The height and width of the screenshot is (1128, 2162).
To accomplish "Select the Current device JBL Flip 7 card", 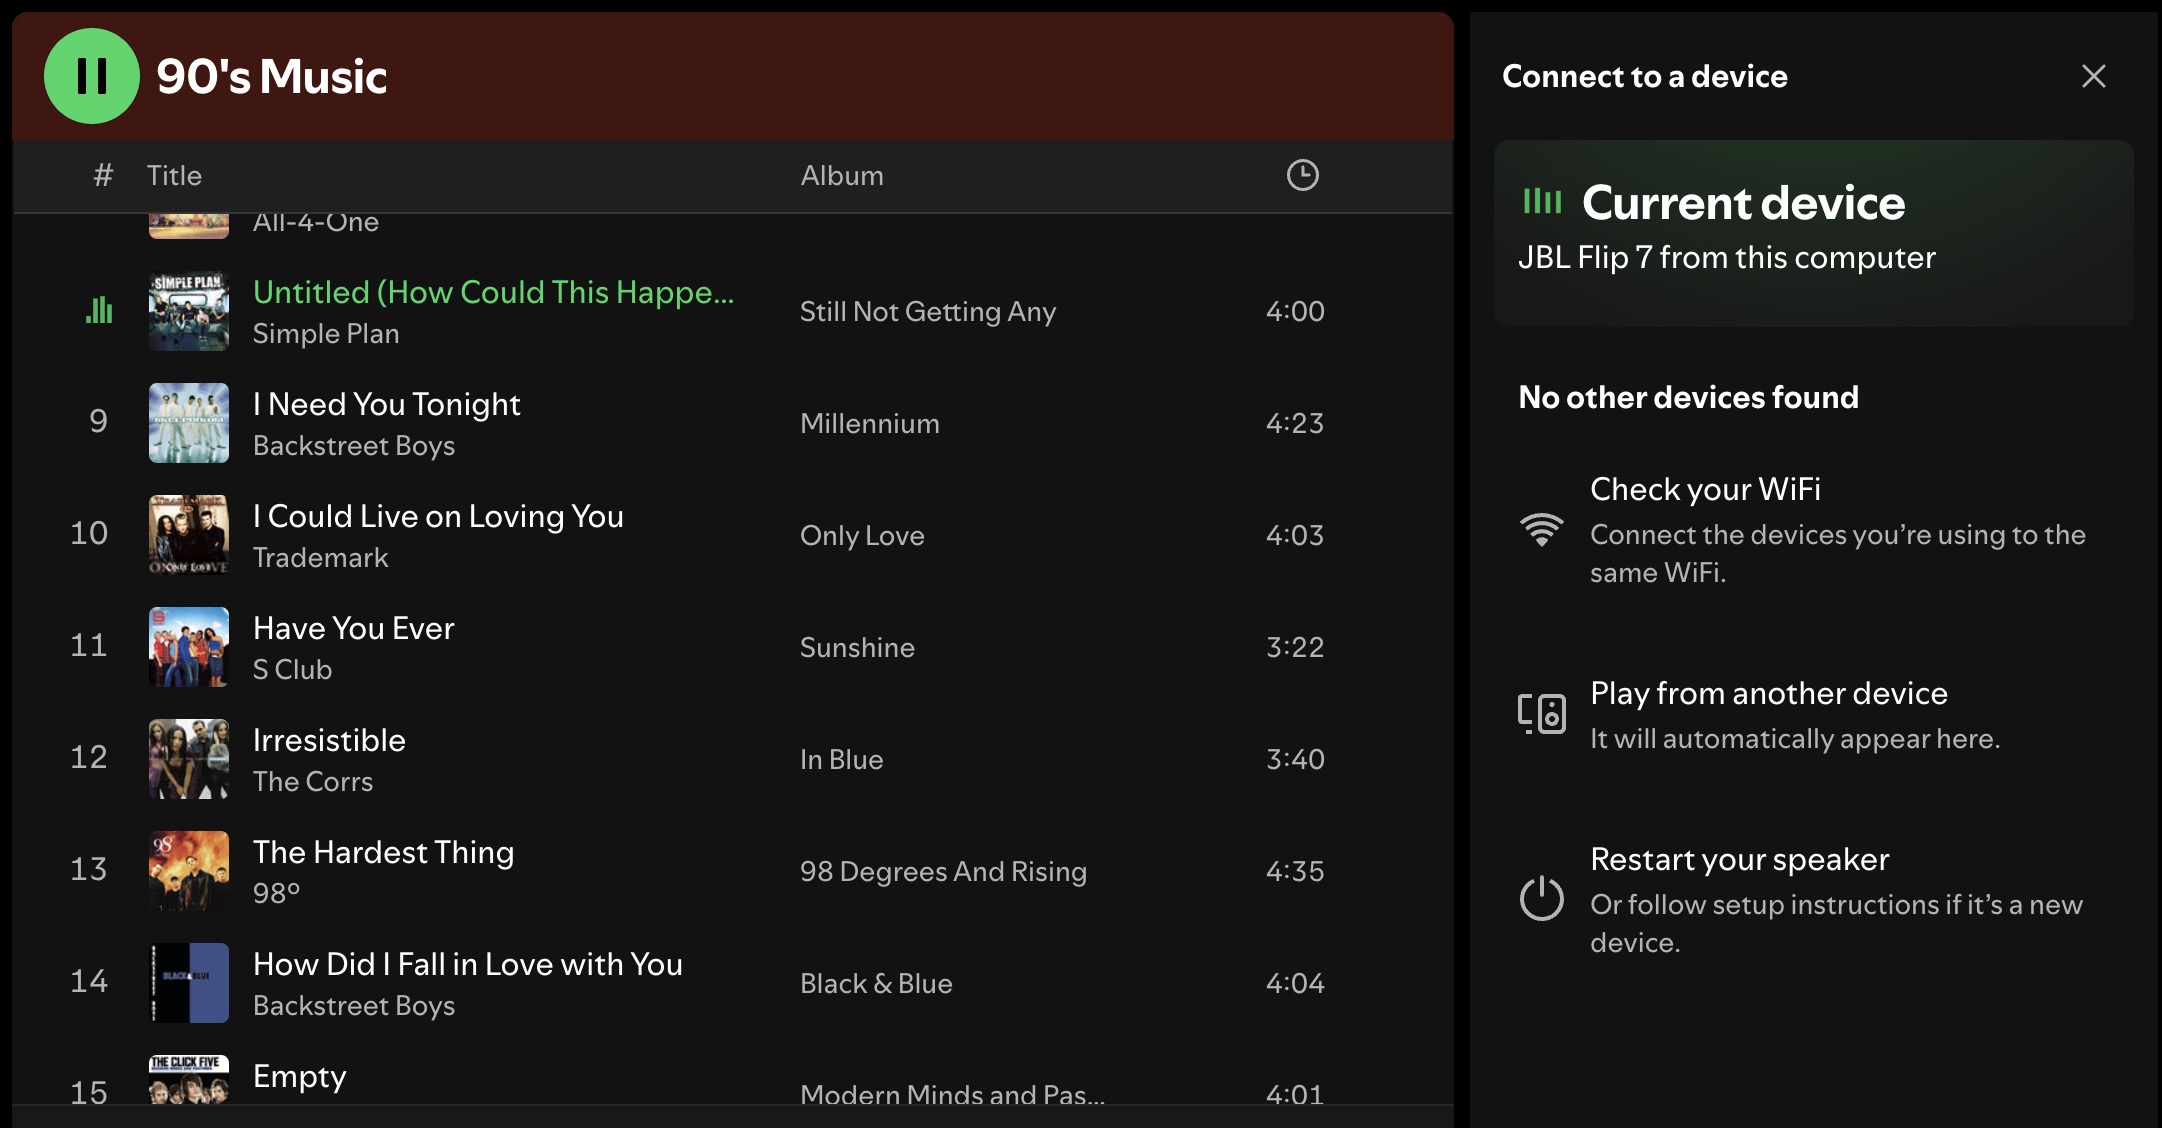I will pos(1813,233).
